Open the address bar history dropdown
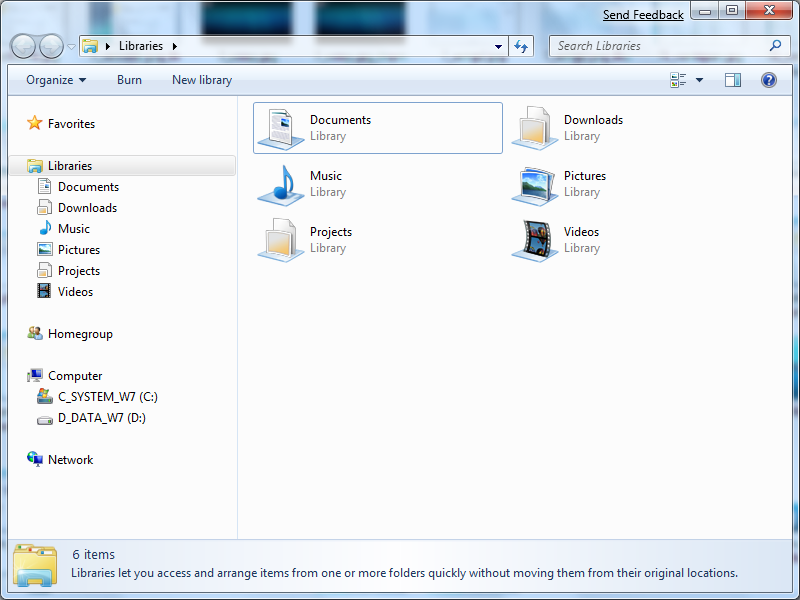The image size is (800, 600). pyautogui.click(x=498, y=46)
